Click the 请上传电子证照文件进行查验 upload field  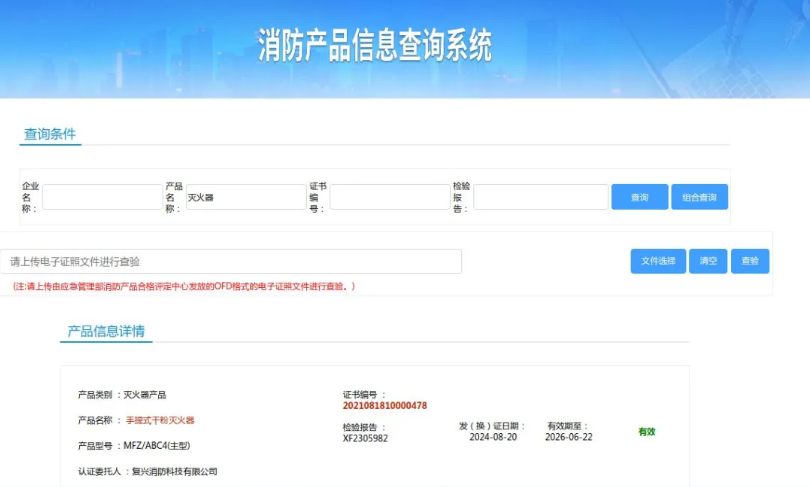231,261
